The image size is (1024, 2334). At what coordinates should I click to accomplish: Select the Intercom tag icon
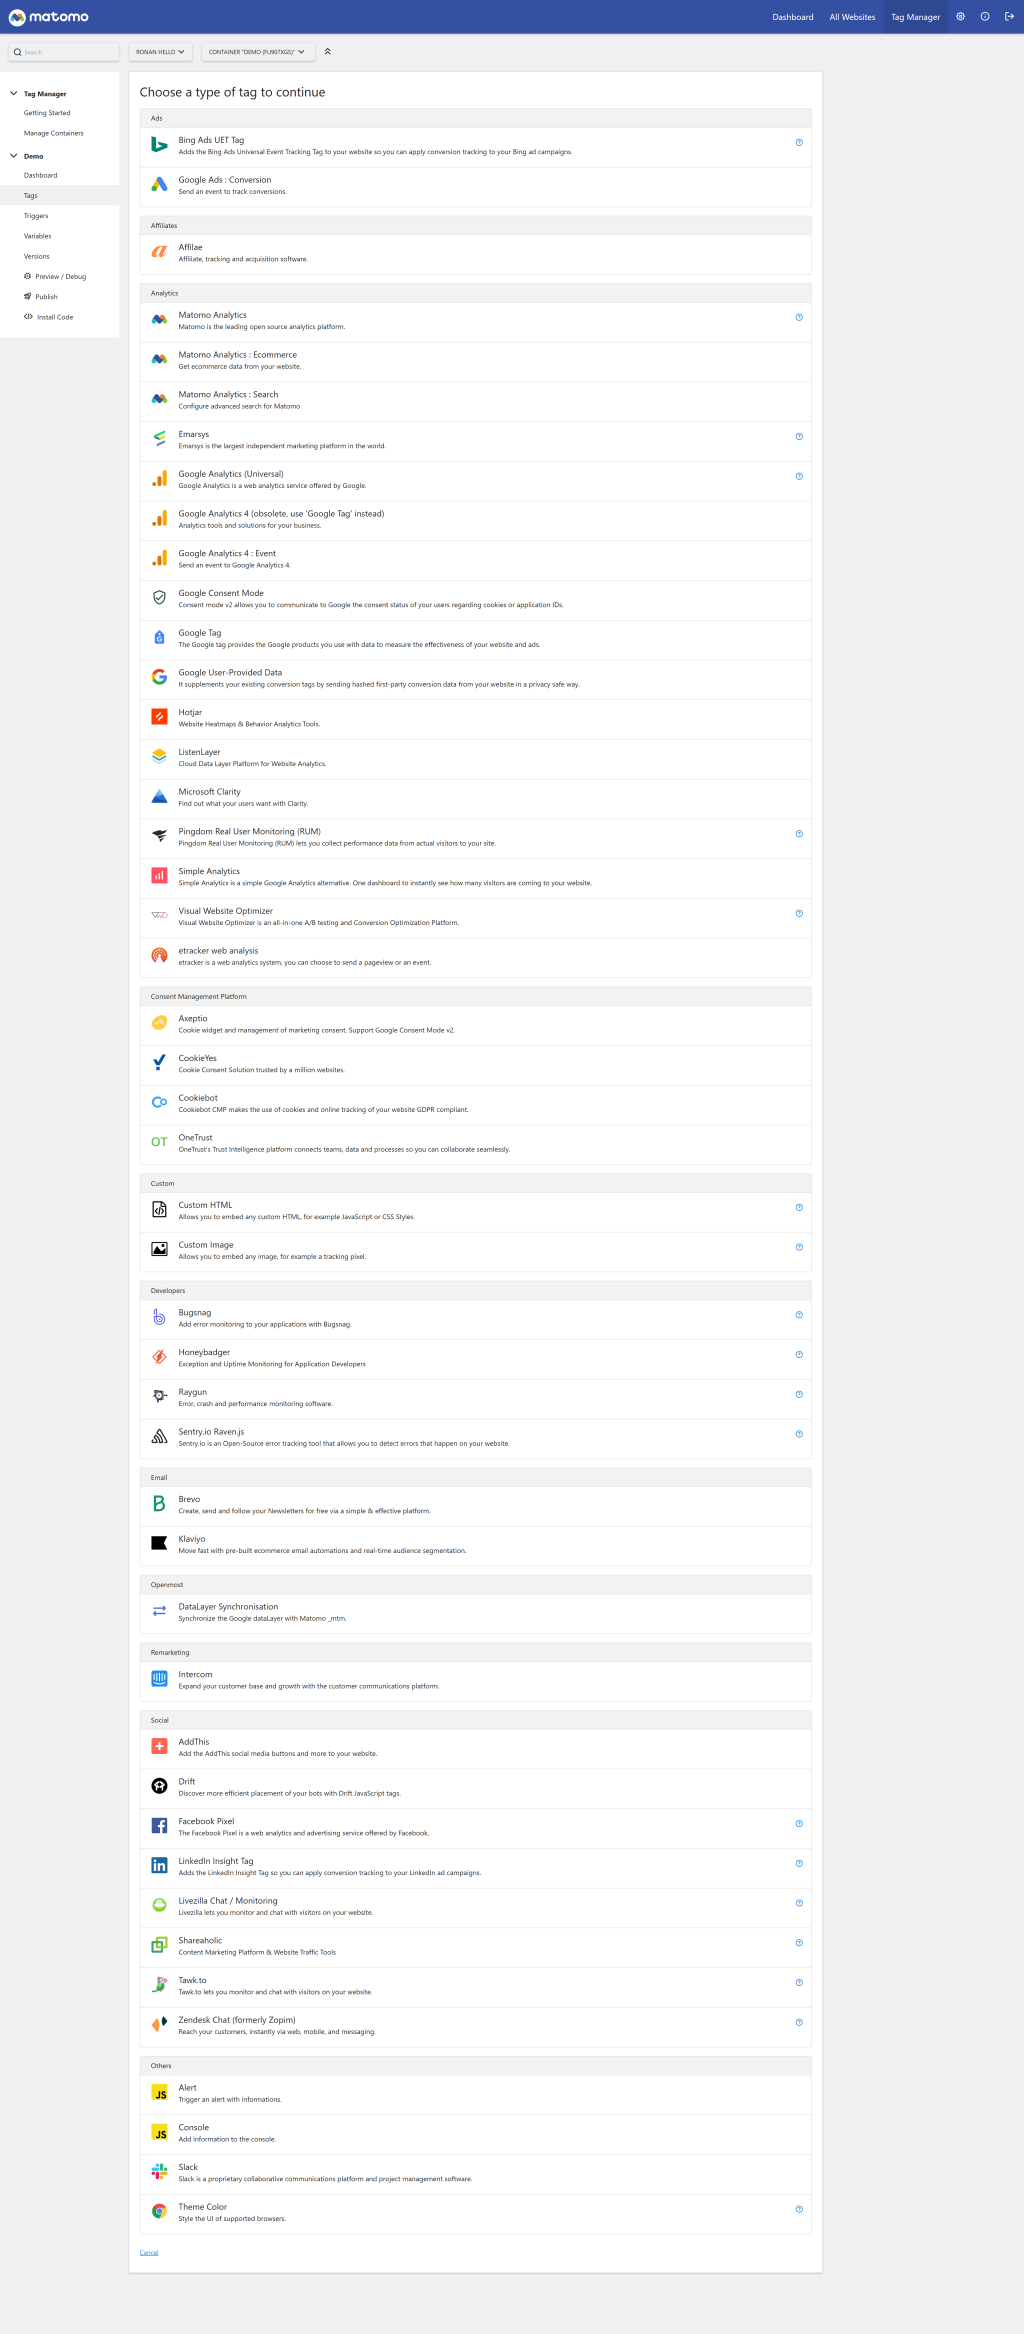pos(159,1679)
